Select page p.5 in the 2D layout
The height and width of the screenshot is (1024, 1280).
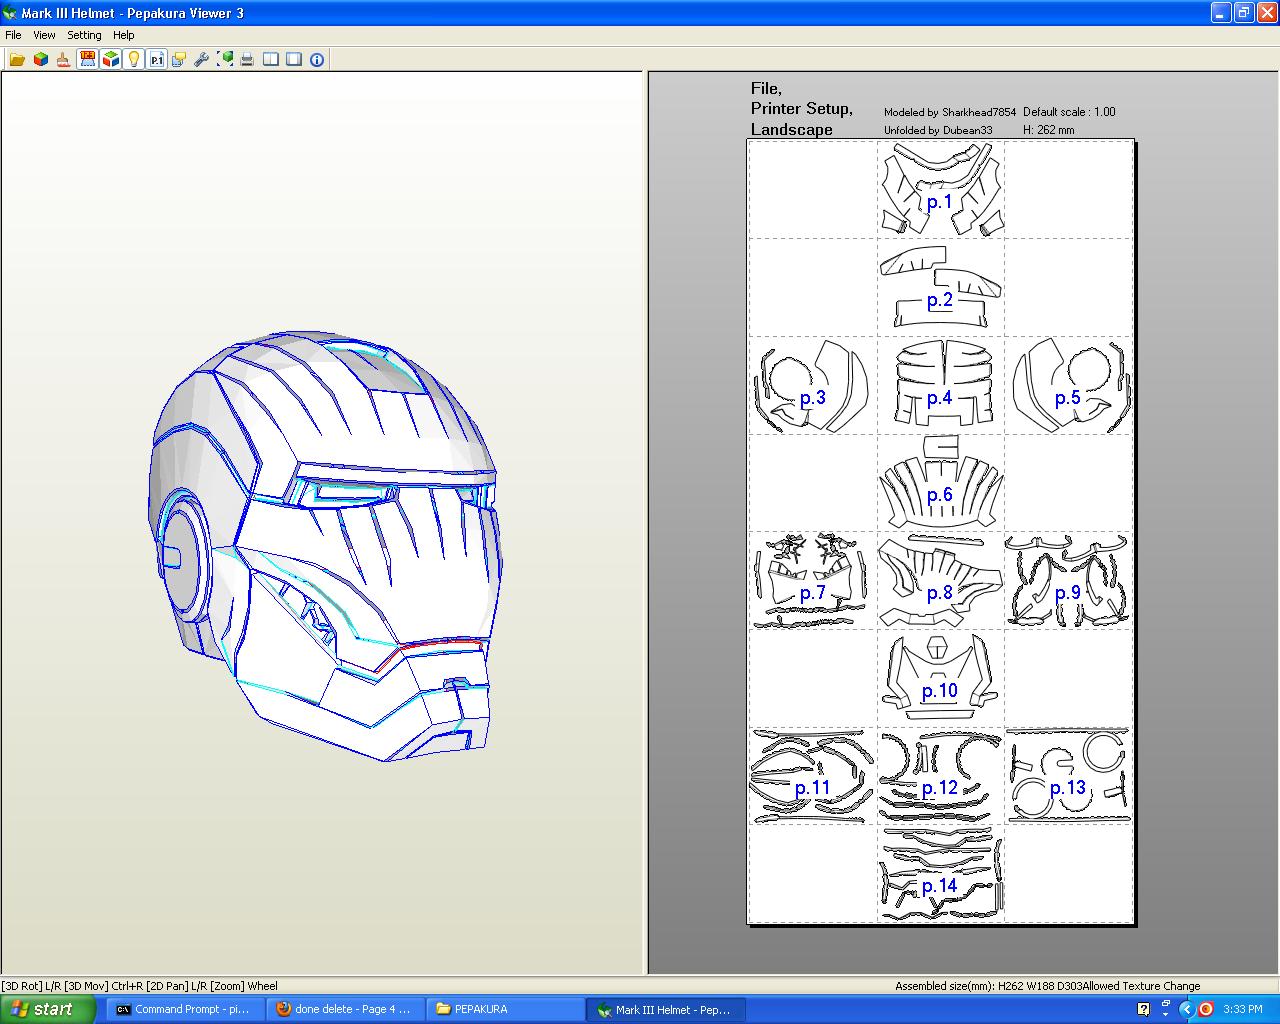(1068, 385)
